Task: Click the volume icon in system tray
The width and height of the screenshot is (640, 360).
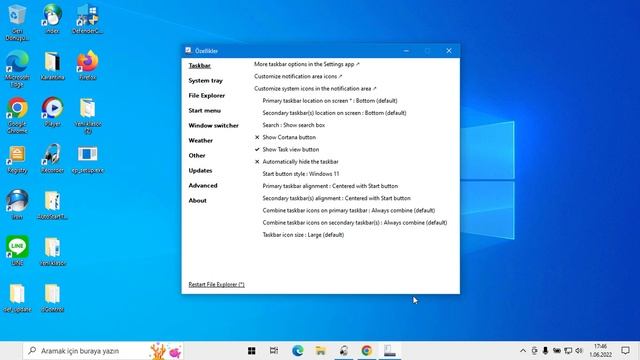Action: click(579, 351)
